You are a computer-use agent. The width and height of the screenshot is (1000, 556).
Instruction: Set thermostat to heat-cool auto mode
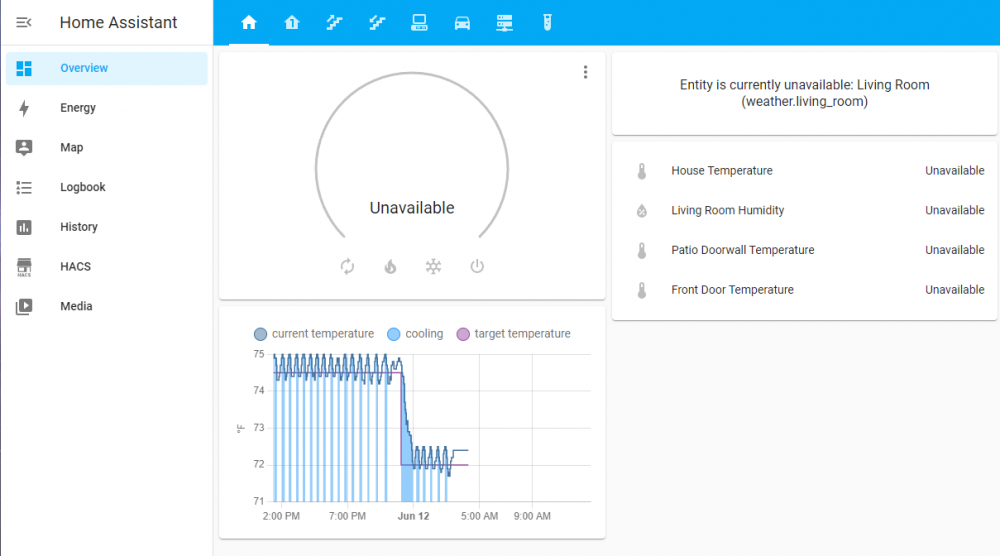(347, 267)
